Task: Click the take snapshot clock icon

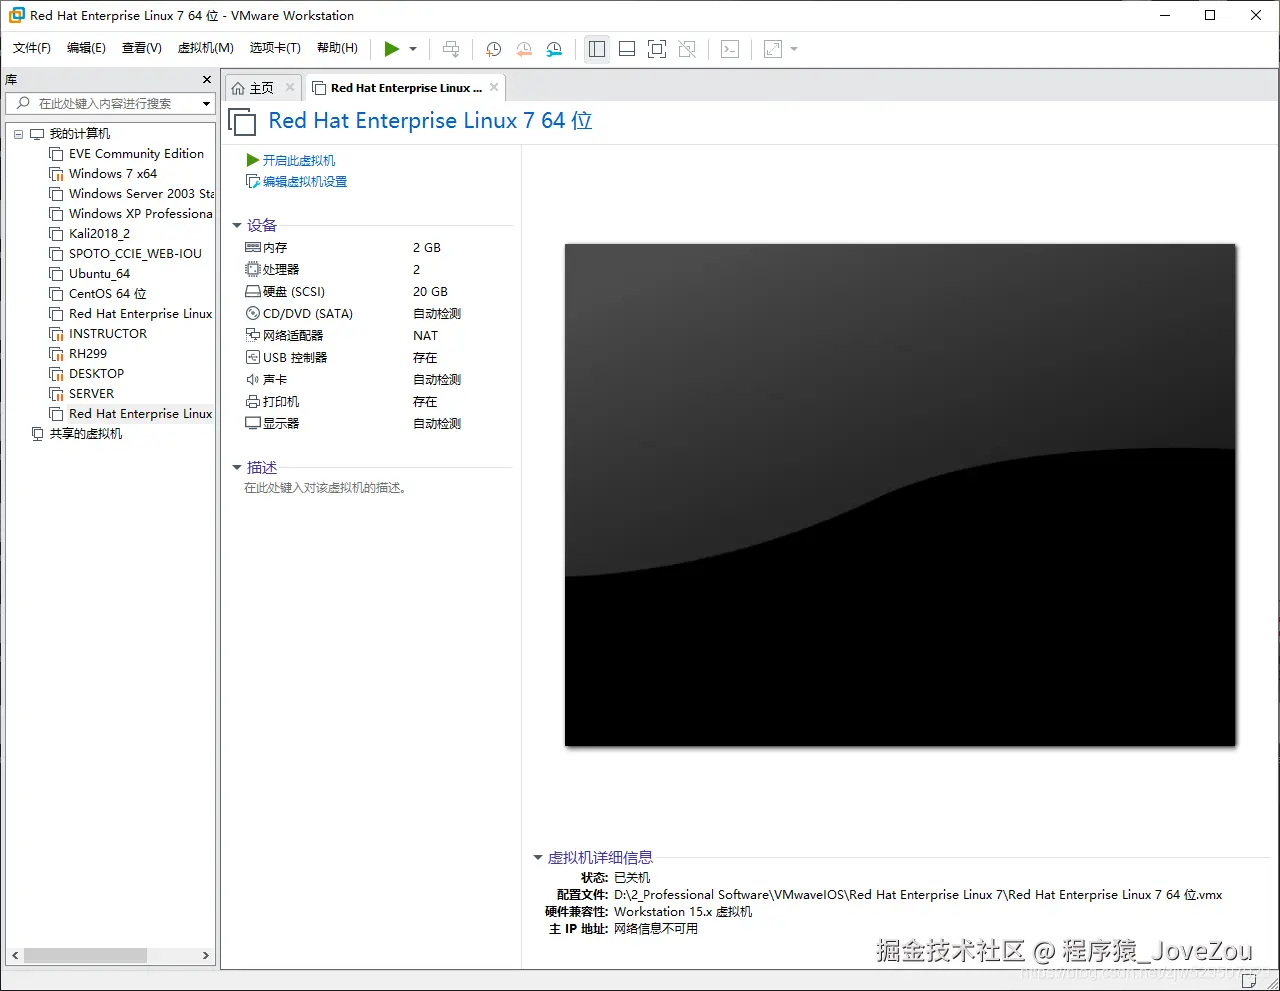Action: tap(493, 49)
